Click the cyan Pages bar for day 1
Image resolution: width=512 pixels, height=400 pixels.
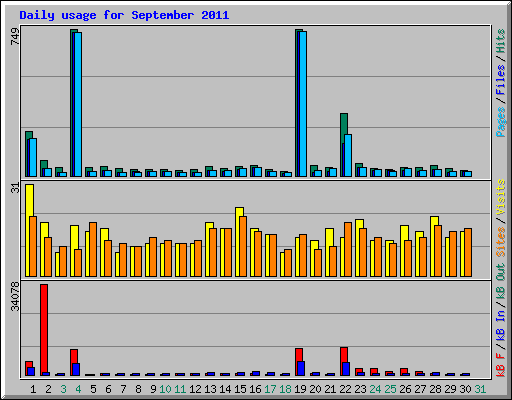click(x=33, y=157)
